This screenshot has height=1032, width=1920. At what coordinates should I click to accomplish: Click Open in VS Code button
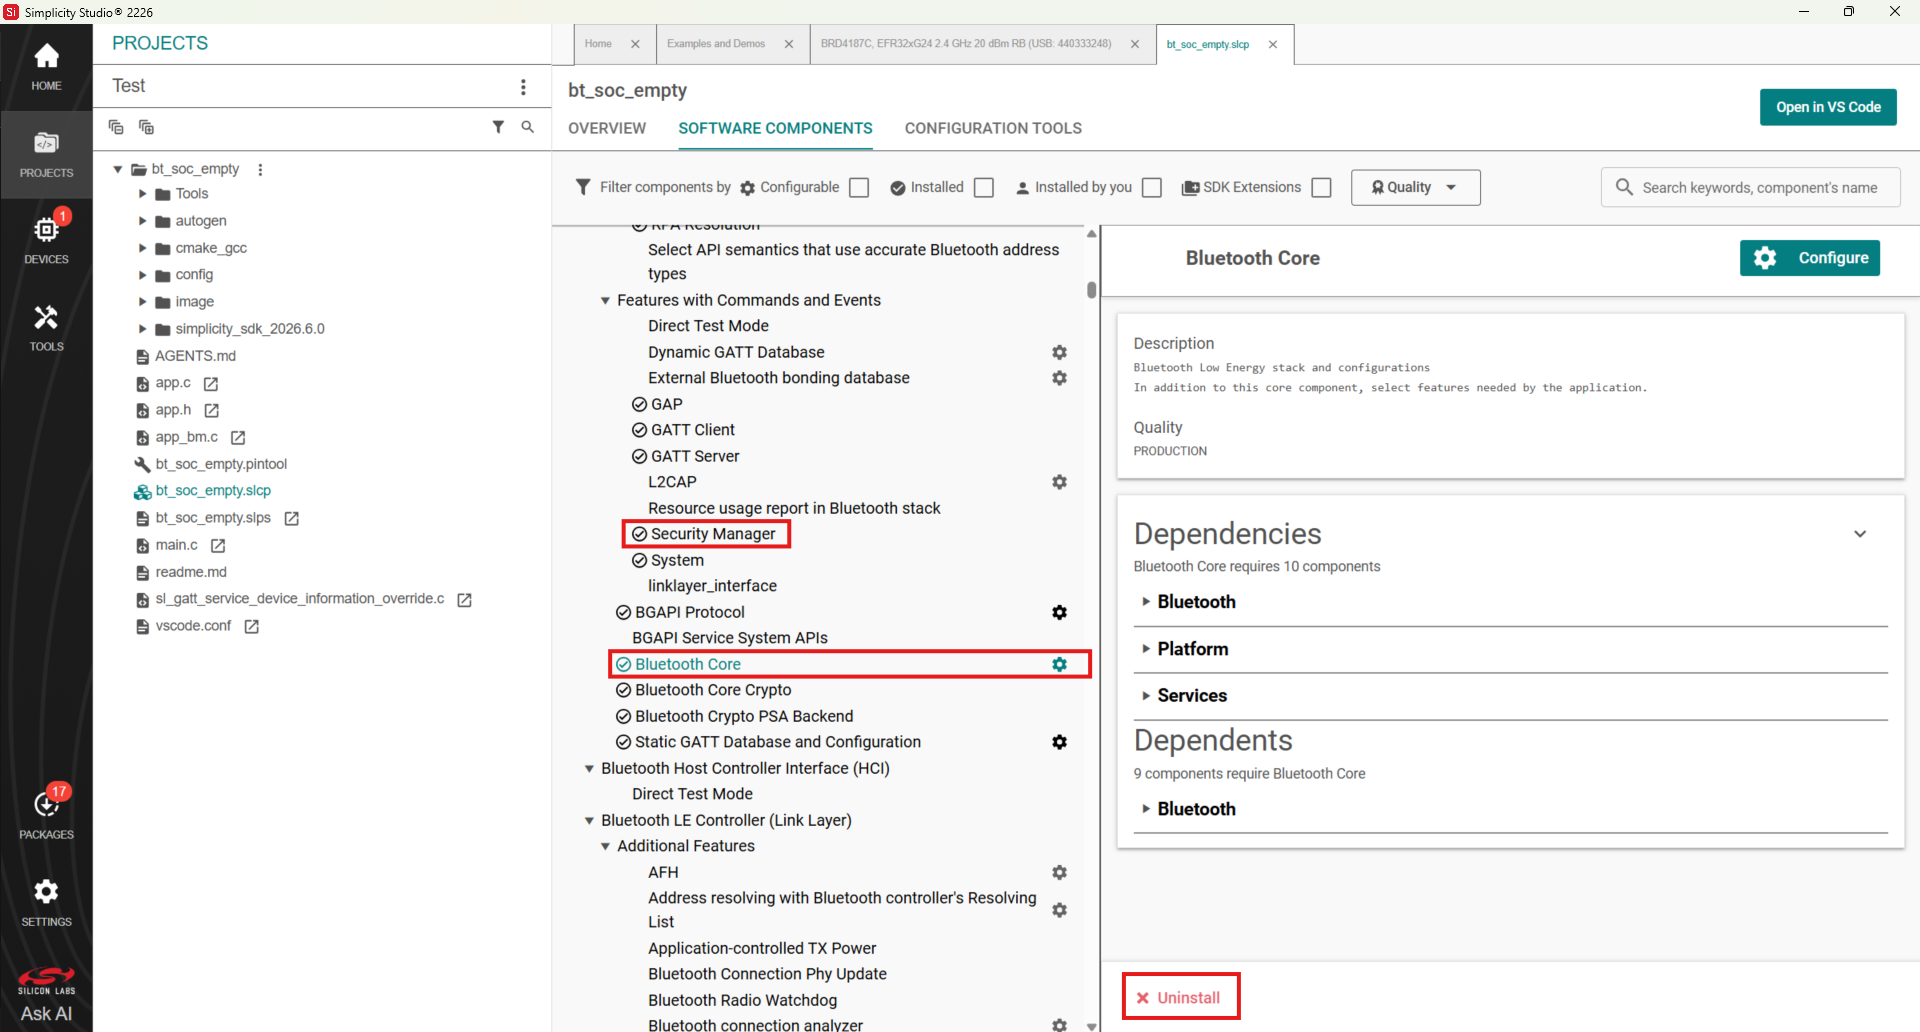(x=1828, y=107)
